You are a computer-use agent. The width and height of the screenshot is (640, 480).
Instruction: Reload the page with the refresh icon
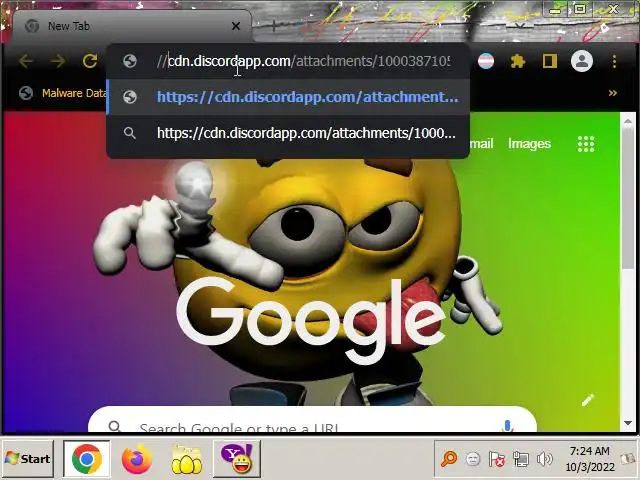coord(90,61)
